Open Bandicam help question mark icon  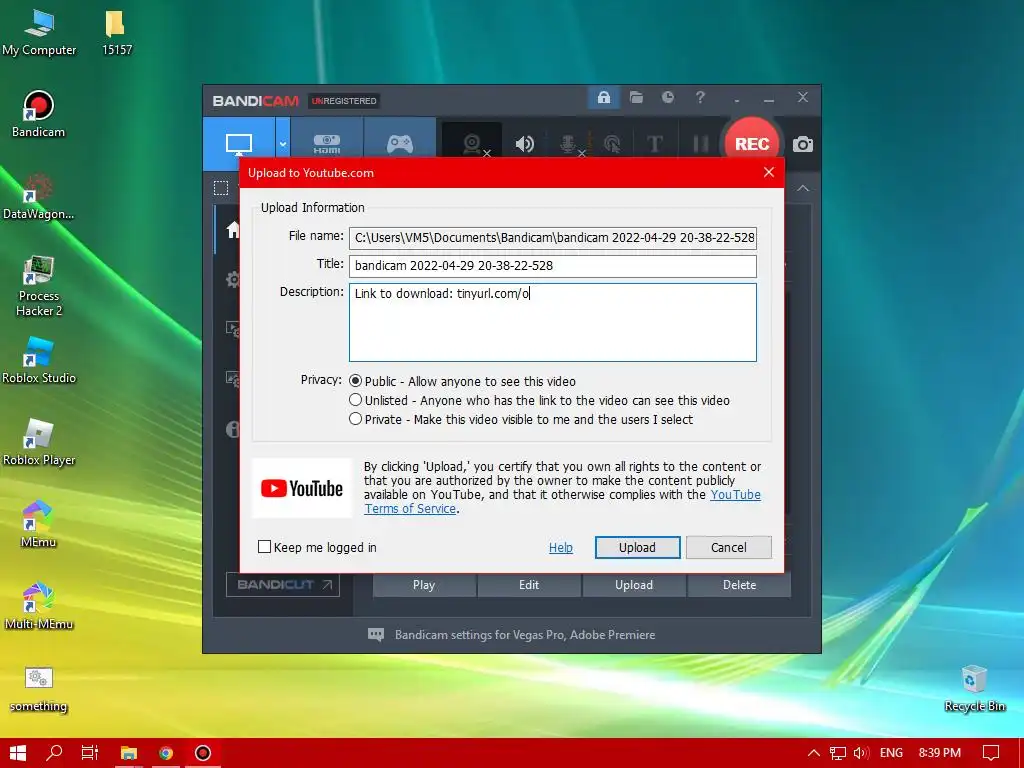[700, 97]
